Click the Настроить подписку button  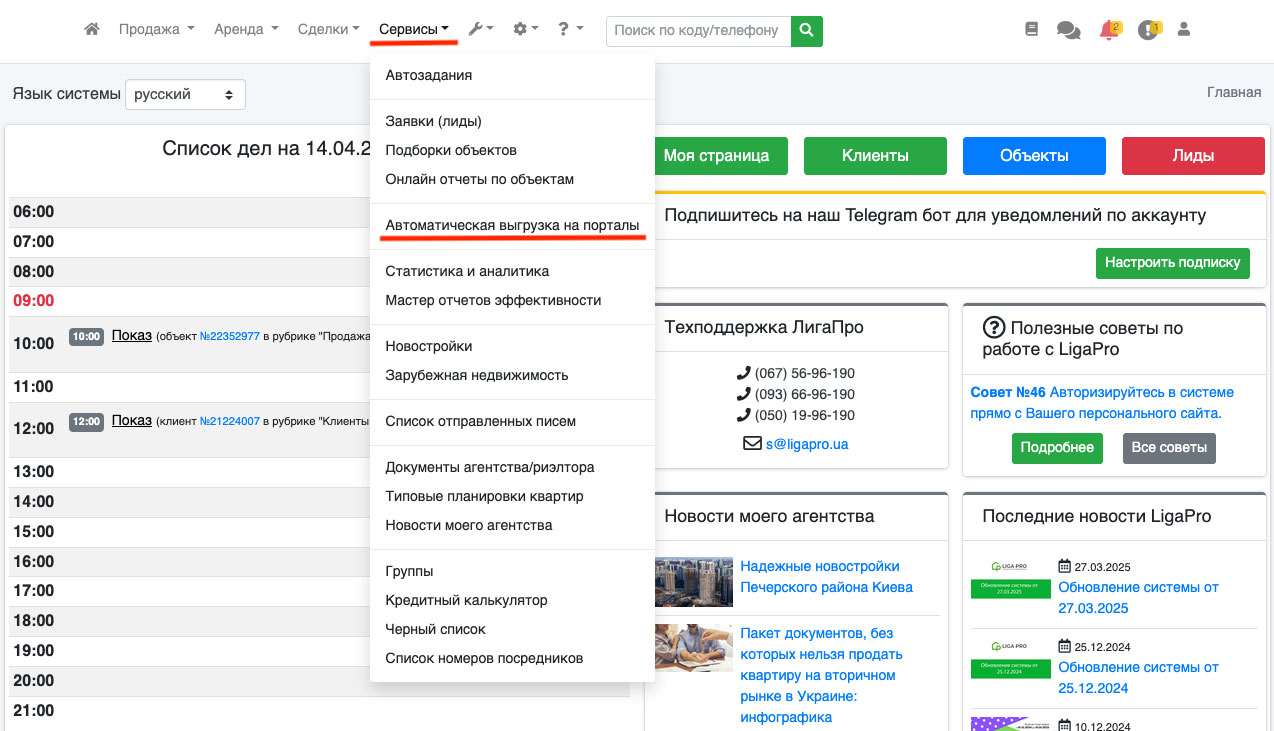coord(1173,263)
